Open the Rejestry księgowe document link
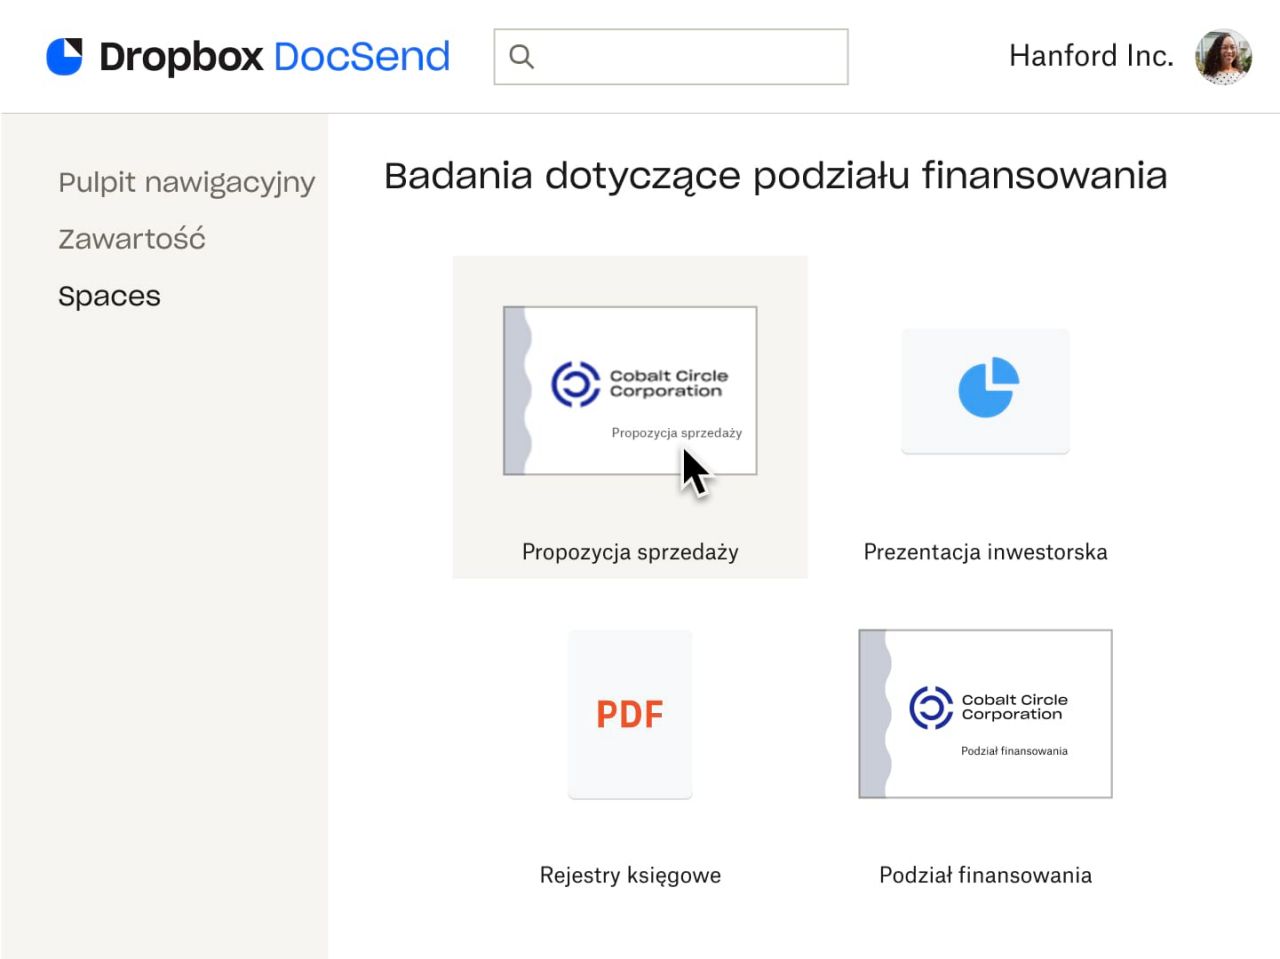 (x=630, y=874)
